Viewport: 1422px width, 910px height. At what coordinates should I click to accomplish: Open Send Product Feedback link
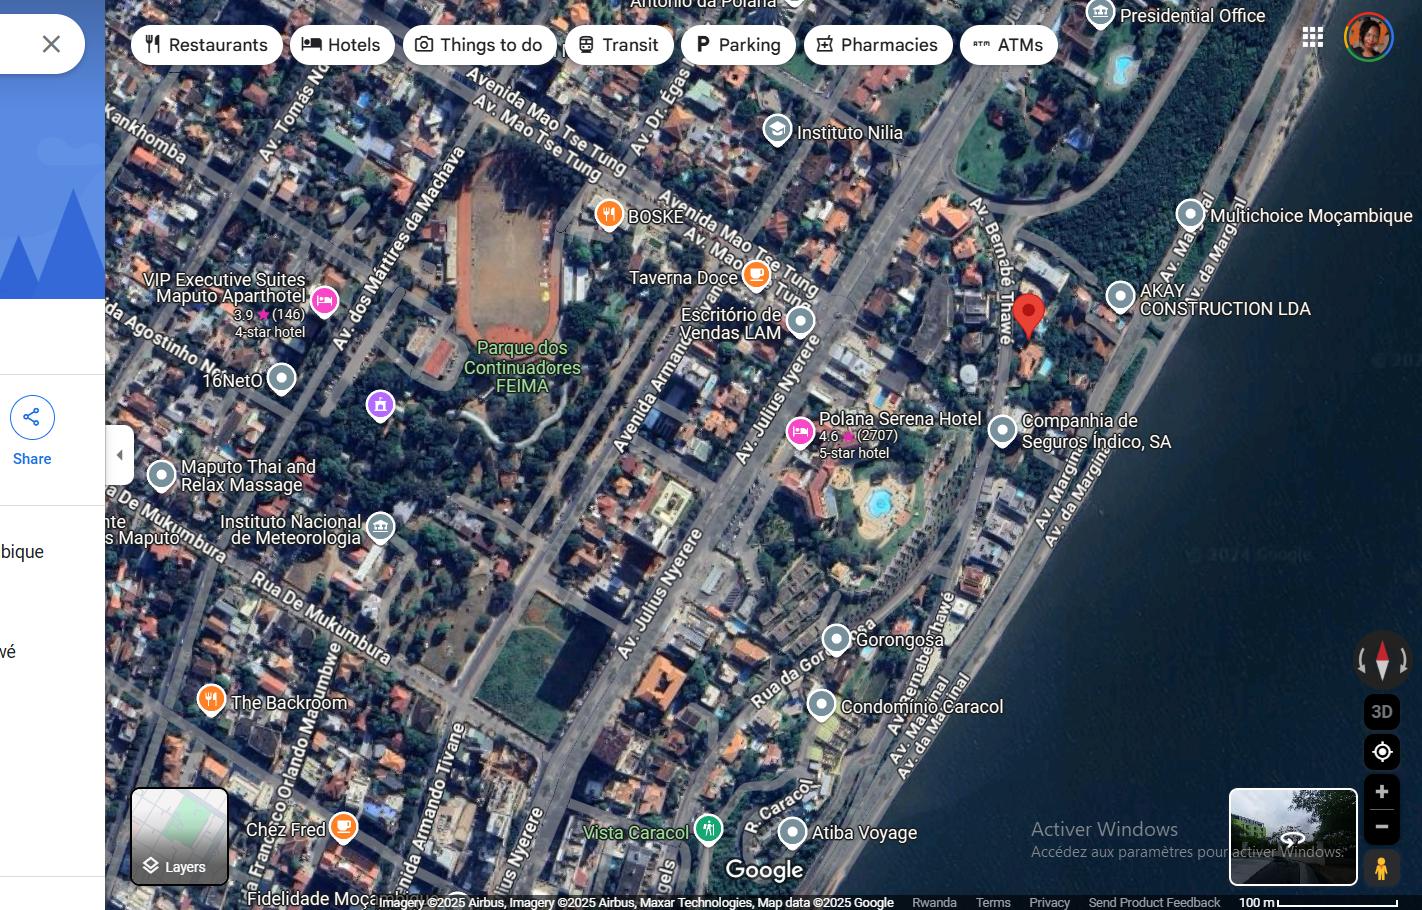coord(1154,902)
